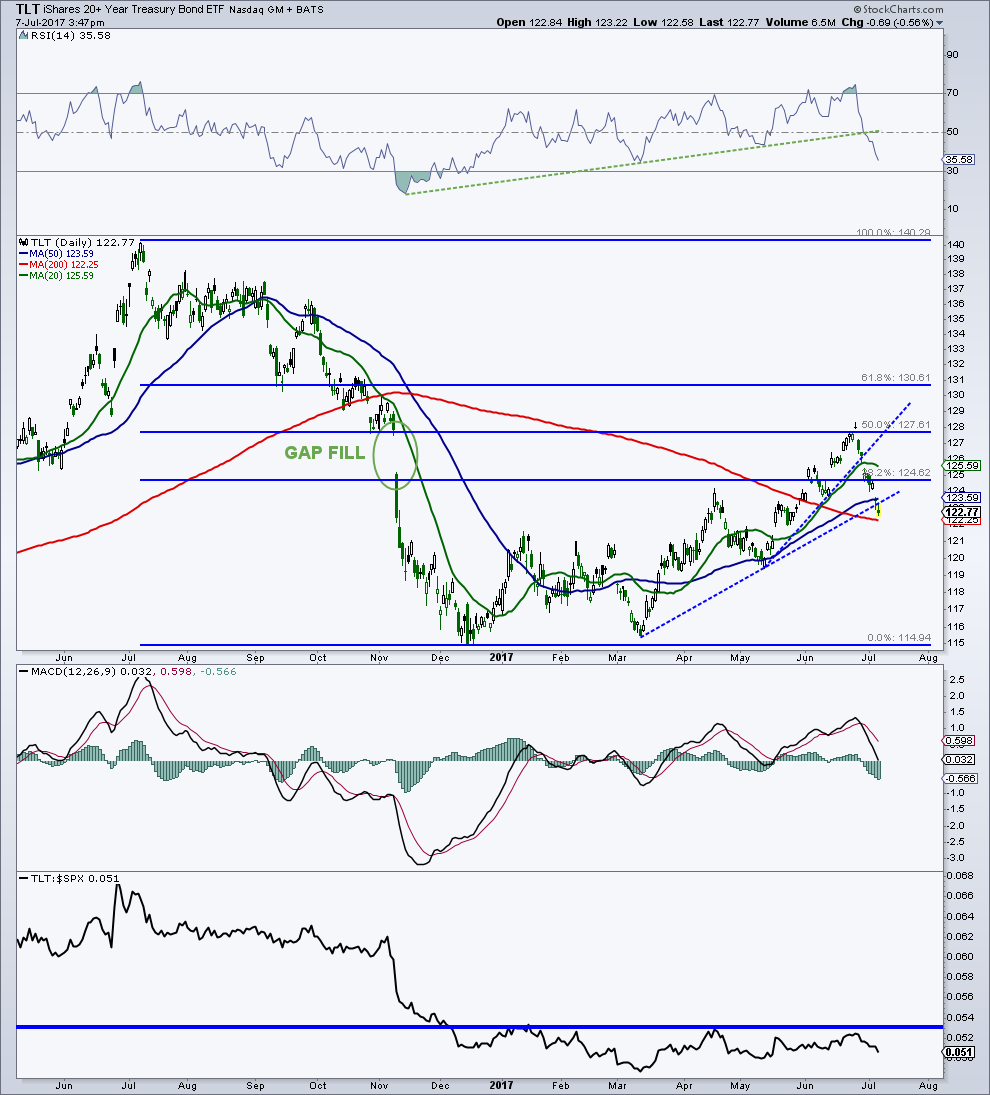Viewport: 990px width, 1095px height.
Task: Click the 100.0%: 140.29 Fibonacci label
Action: [894, 233]
